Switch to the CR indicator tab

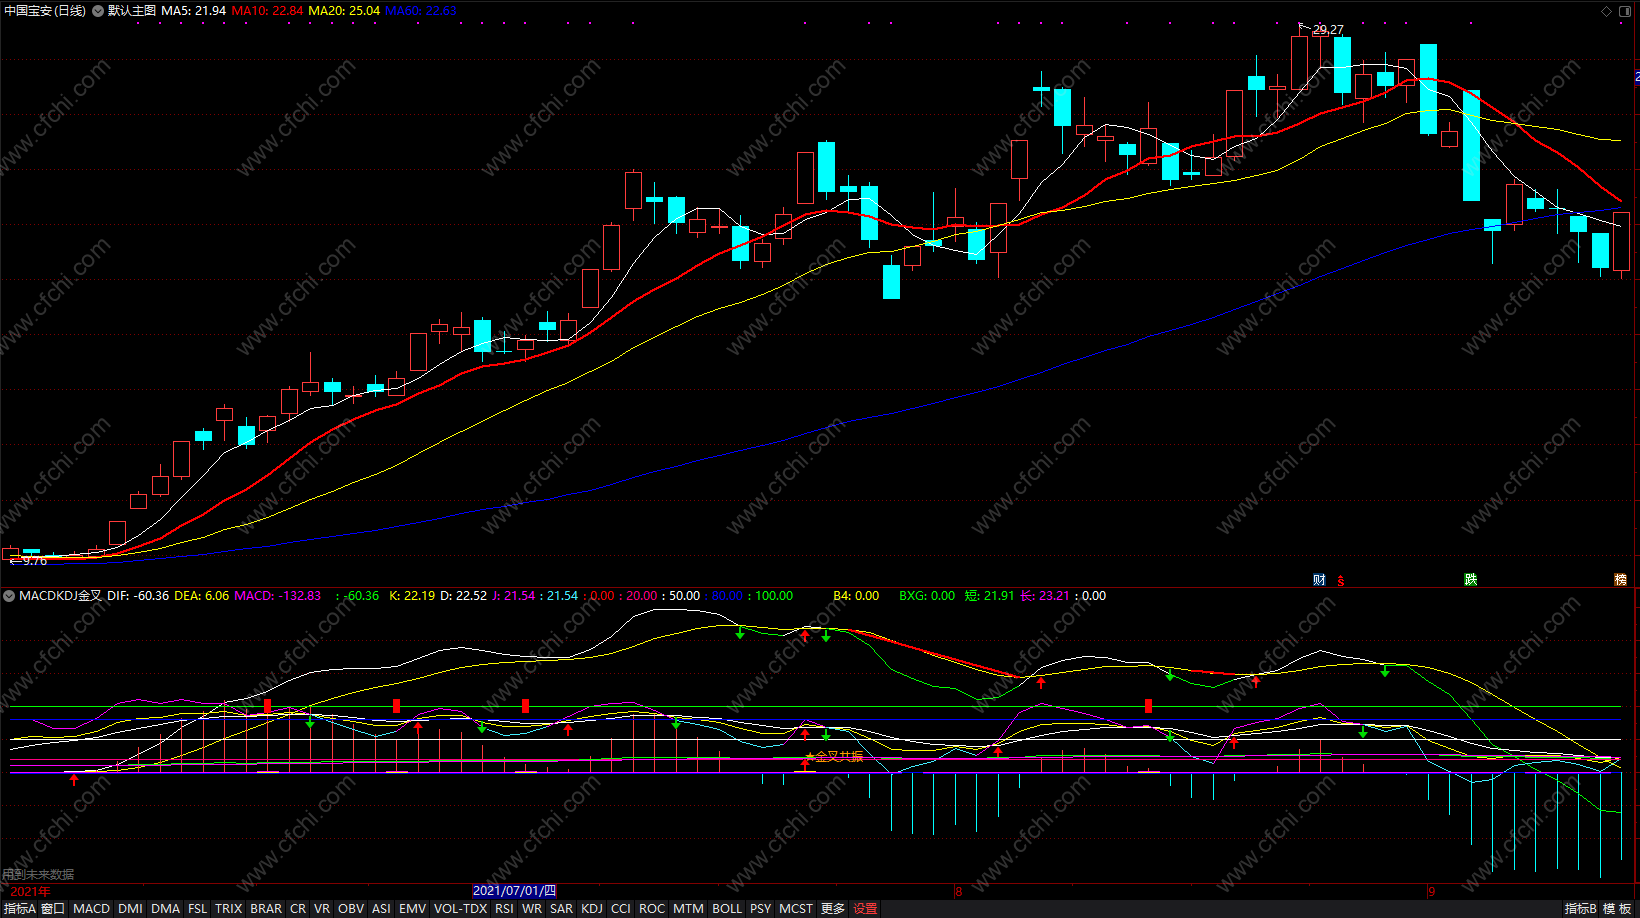click(298, 909)
